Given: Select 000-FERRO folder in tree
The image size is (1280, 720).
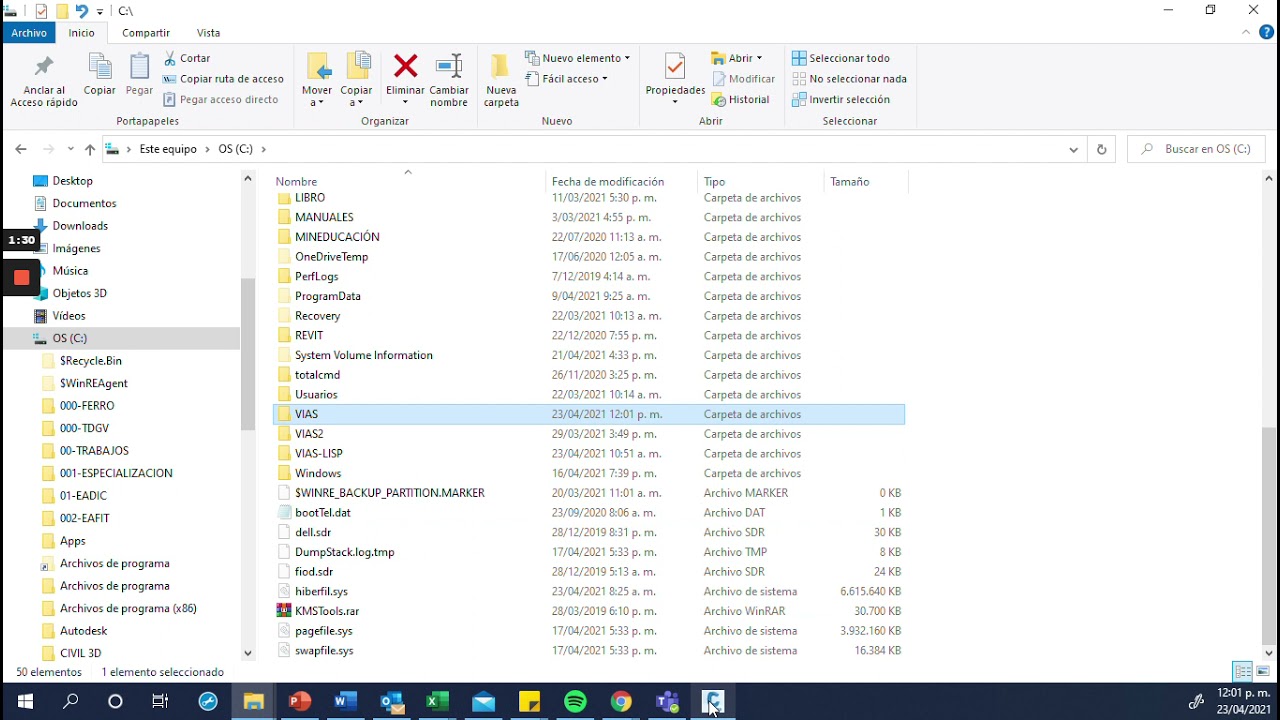Looking at the screenshot, I should click(87, 406).
